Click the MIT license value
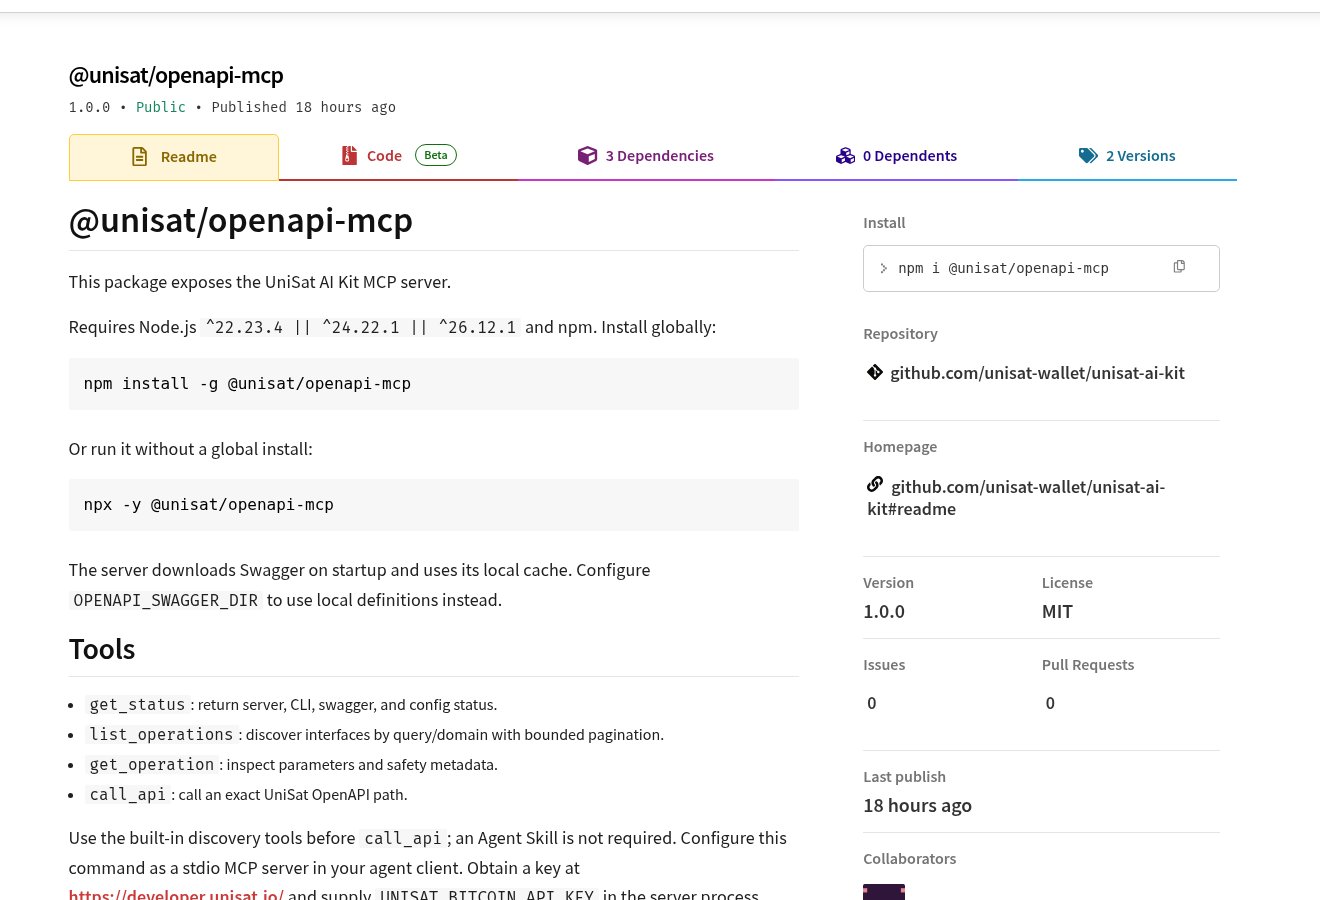The image size is (1320, 900). [1057, 611]
